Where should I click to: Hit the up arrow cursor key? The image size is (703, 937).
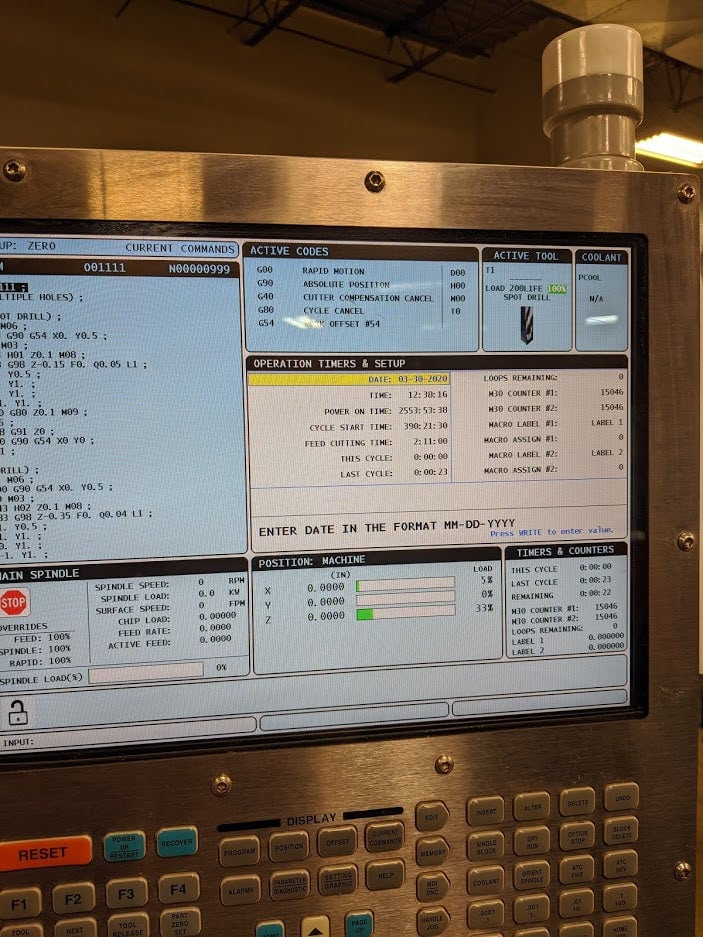coord(315,927)
